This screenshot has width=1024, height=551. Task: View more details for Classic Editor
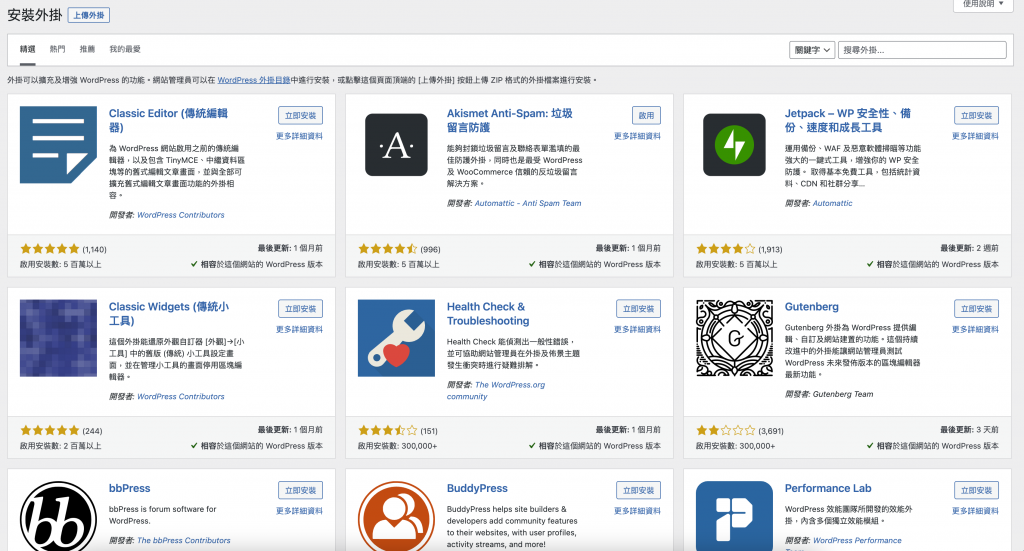tap(299, 136)
